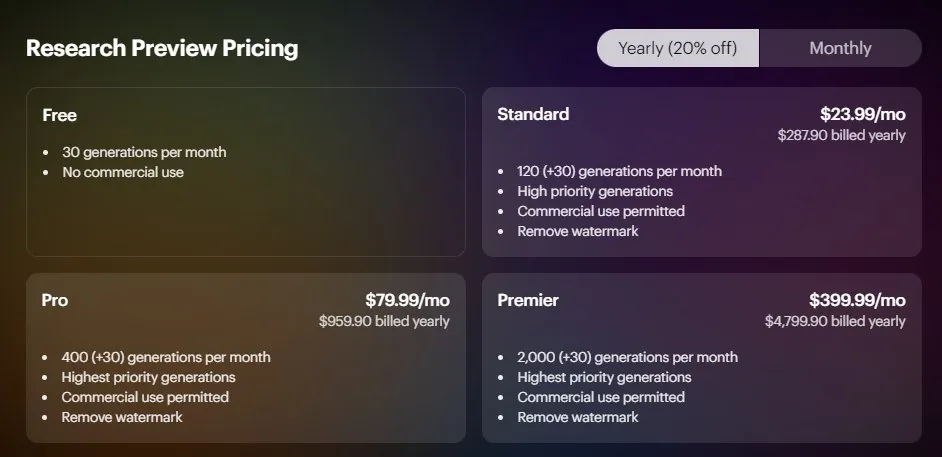
Task: Click "120 (+30) generations per month" bullet
Action: click(619, 171)
